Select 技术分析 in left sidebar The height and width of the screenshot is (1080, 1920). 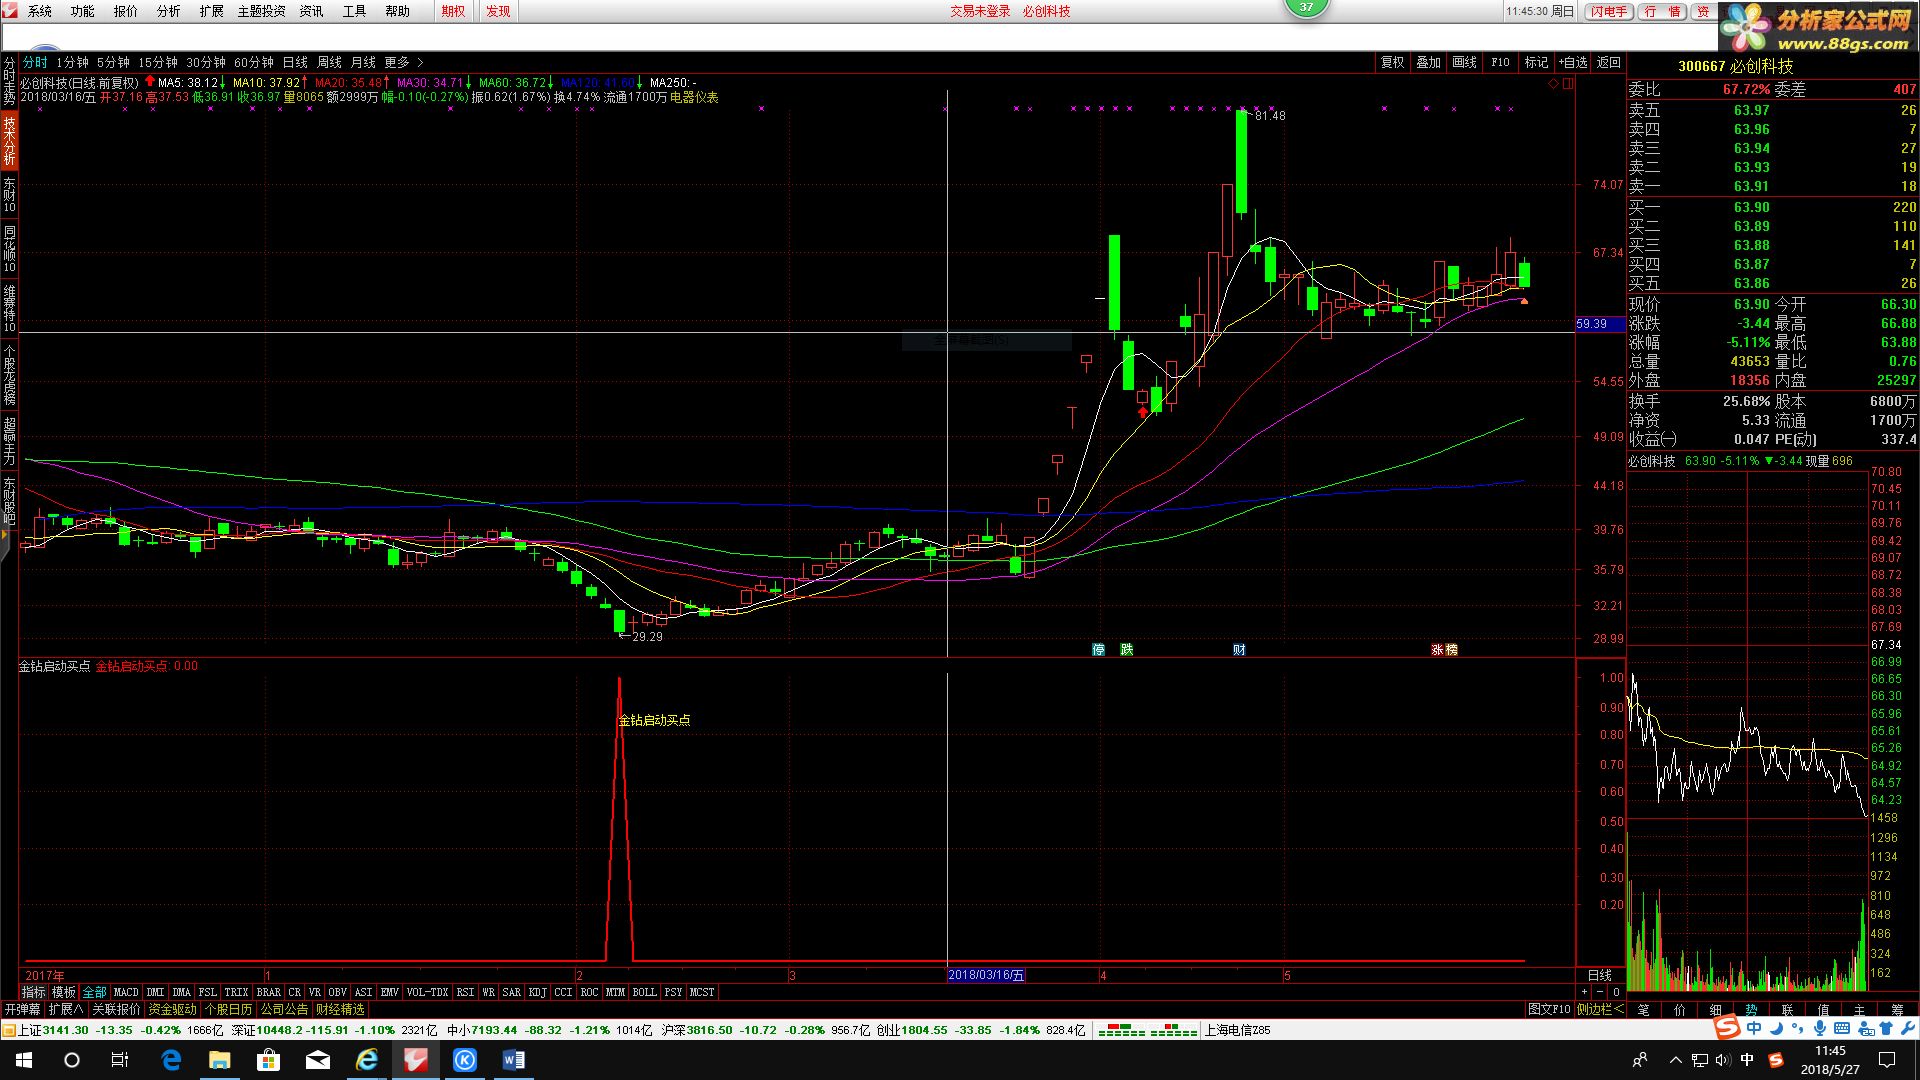pos(9,140)
